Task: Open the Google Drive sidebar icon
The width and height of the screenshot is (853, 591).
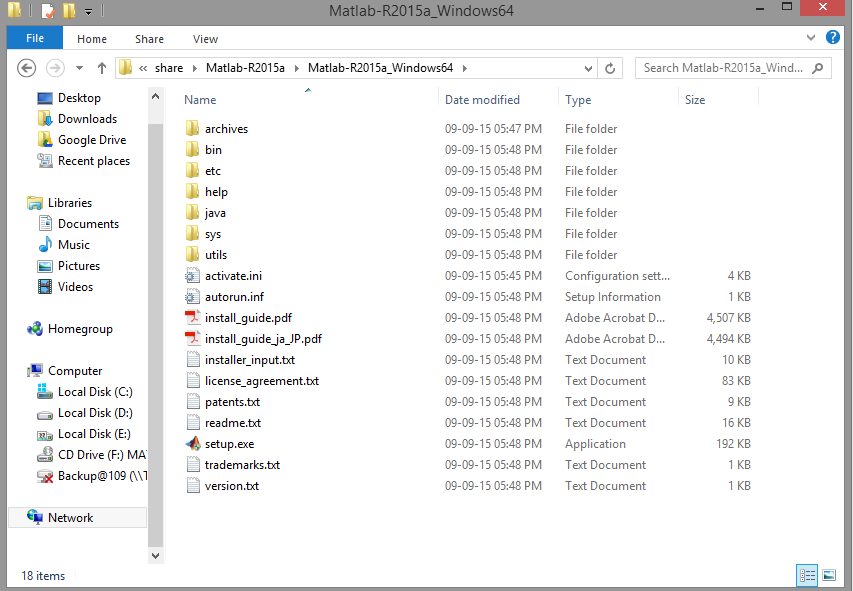Action: [45, 140]
